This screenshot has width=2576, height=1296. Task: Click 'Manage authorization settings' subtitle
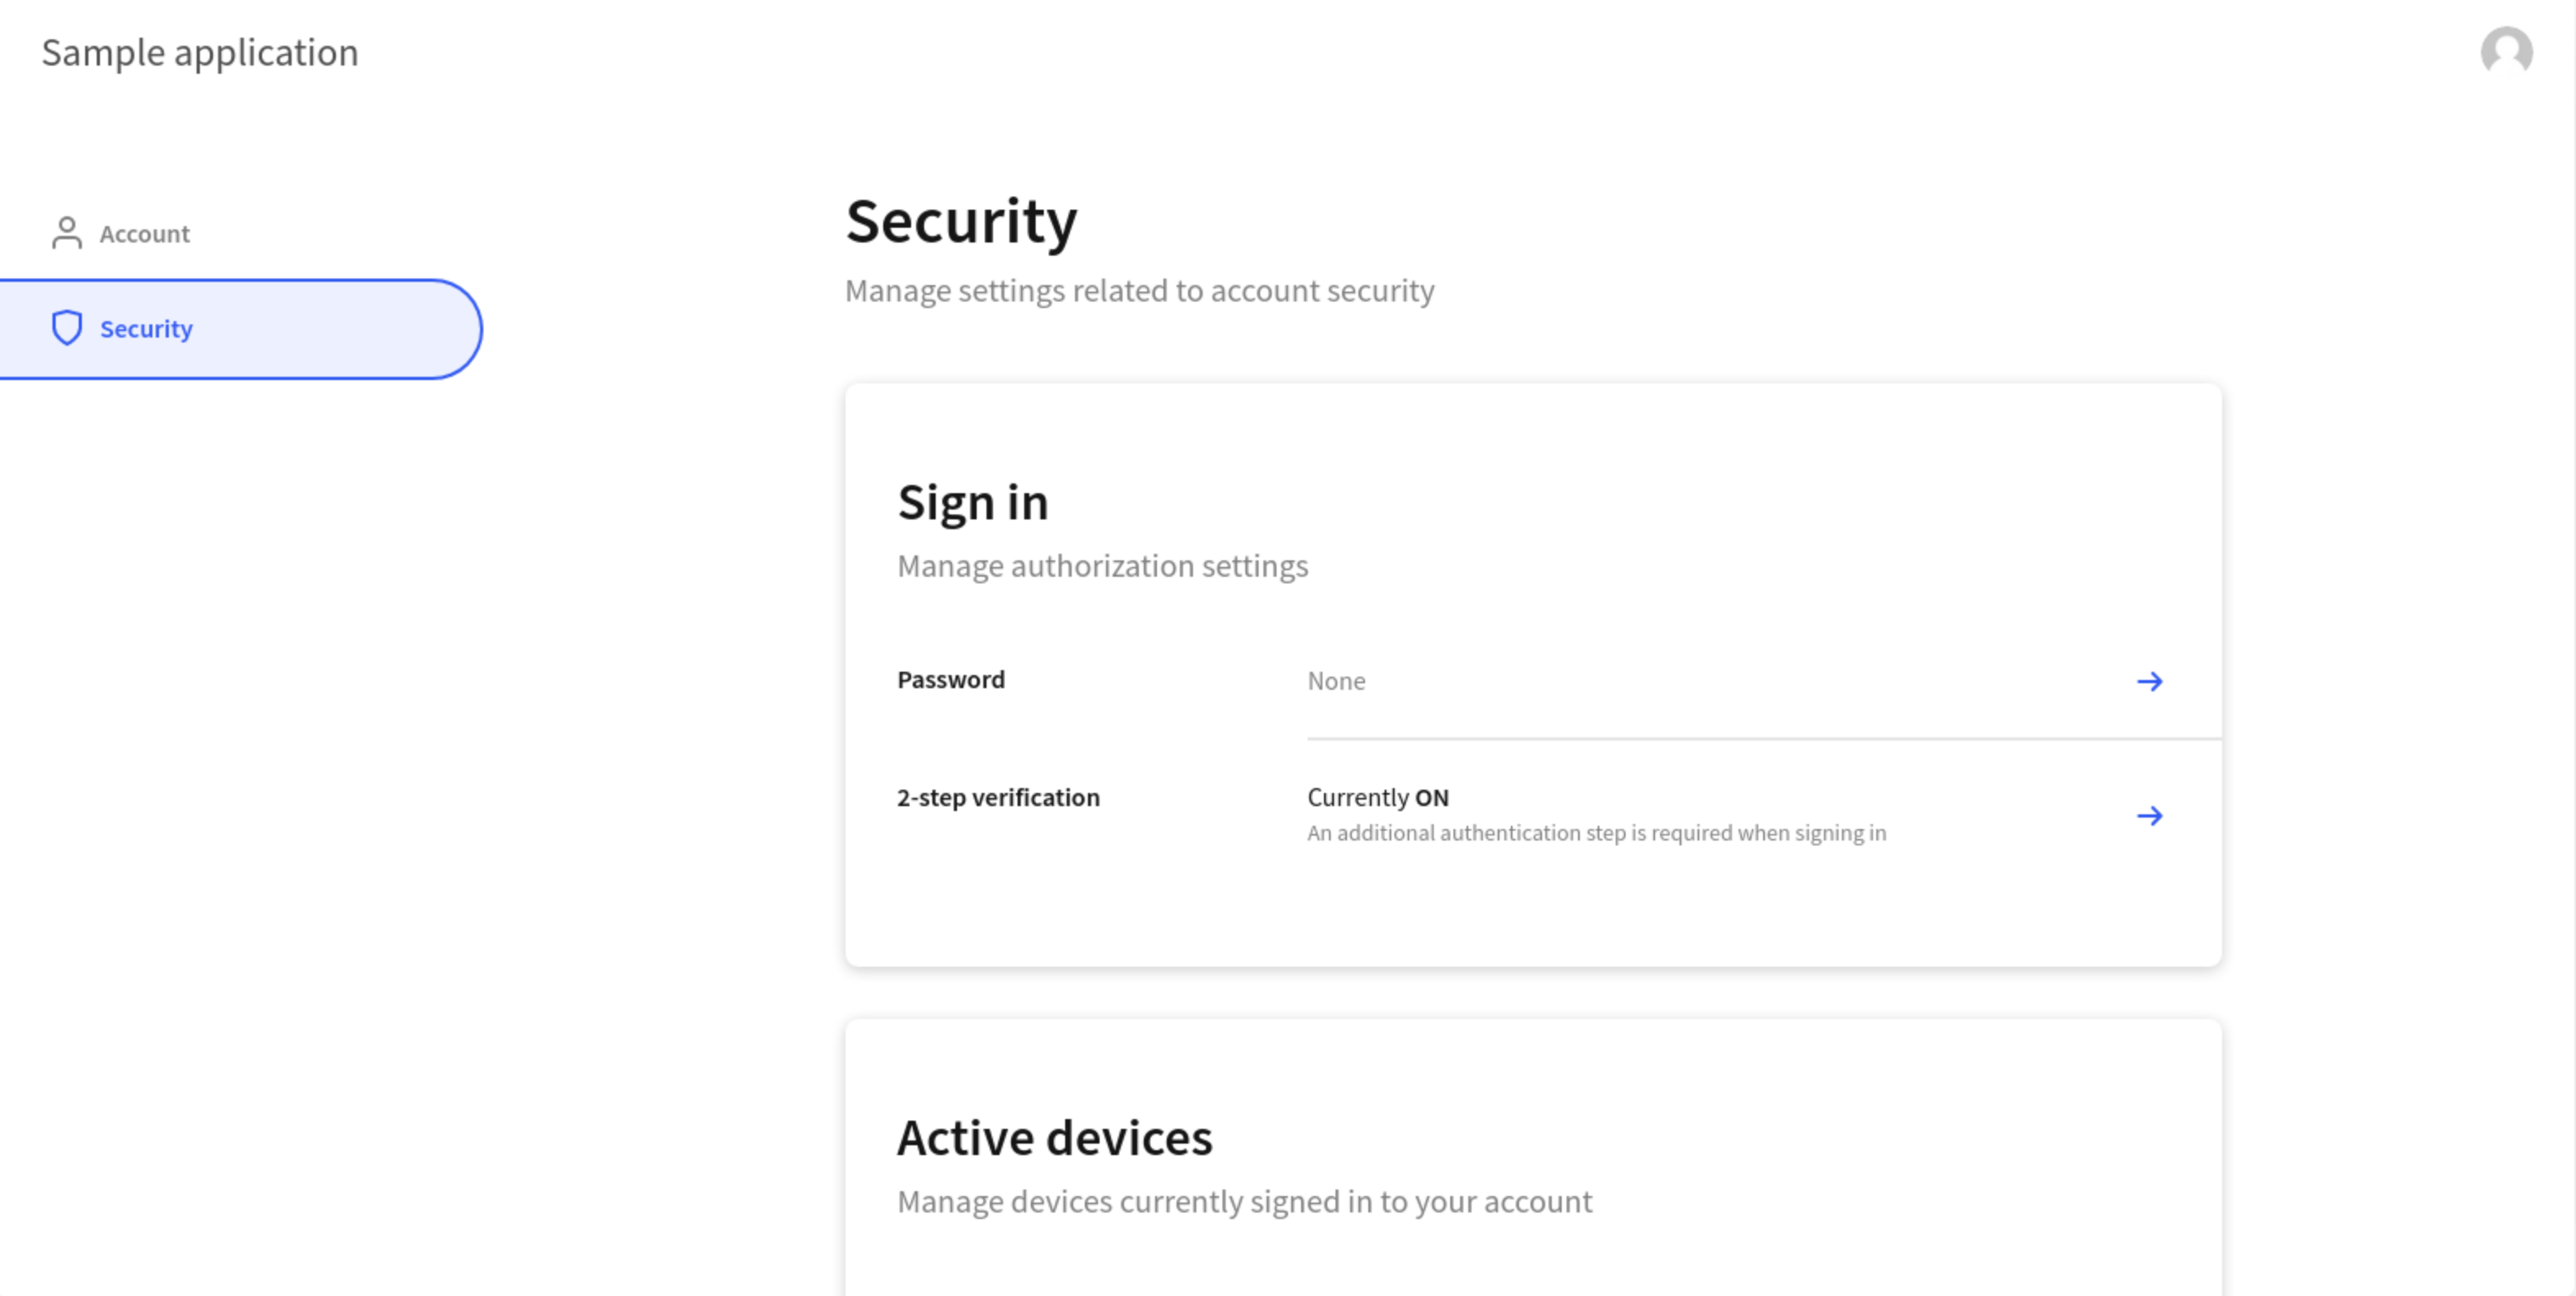pyautogui.click(x=1102, y=566)
